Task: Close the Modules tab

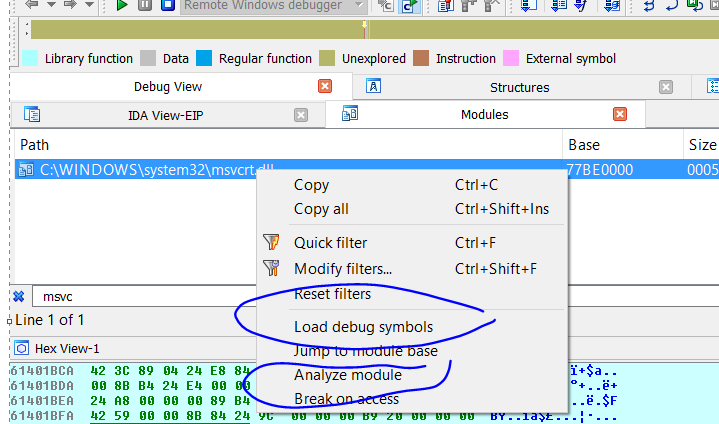Action: 620,115
